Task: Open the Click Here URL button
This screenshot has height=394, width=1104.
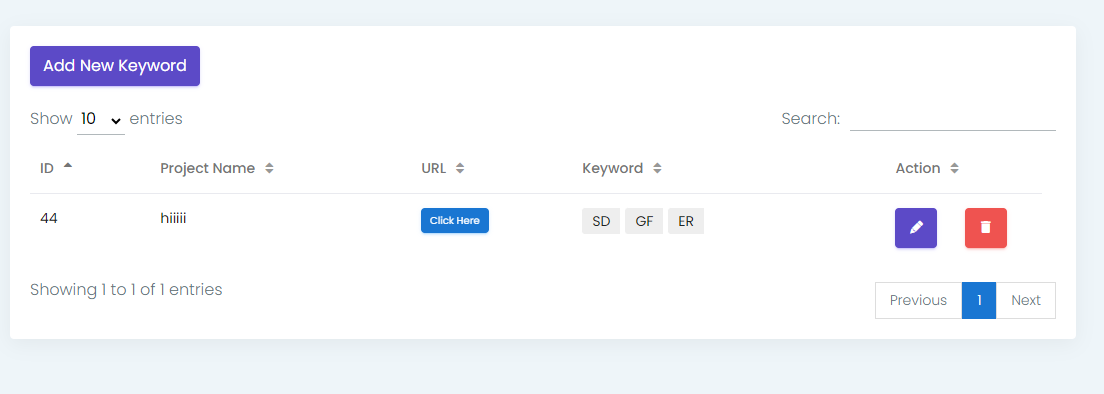Action: 455,220
